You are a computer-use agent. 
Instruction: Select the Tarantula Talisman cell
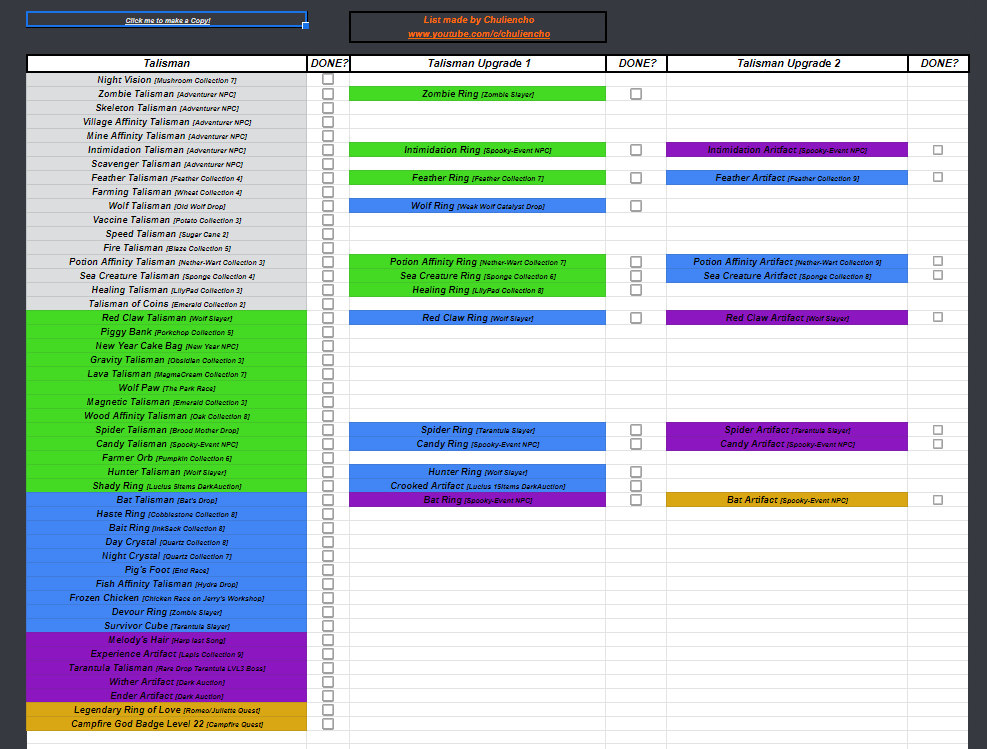pyautogui.click(x=167, y=668)
